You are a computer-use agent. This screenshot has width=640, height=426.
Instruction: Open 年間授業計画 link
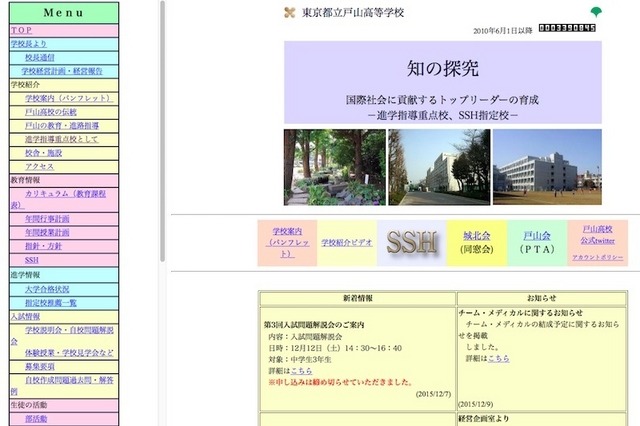[47, 233]
